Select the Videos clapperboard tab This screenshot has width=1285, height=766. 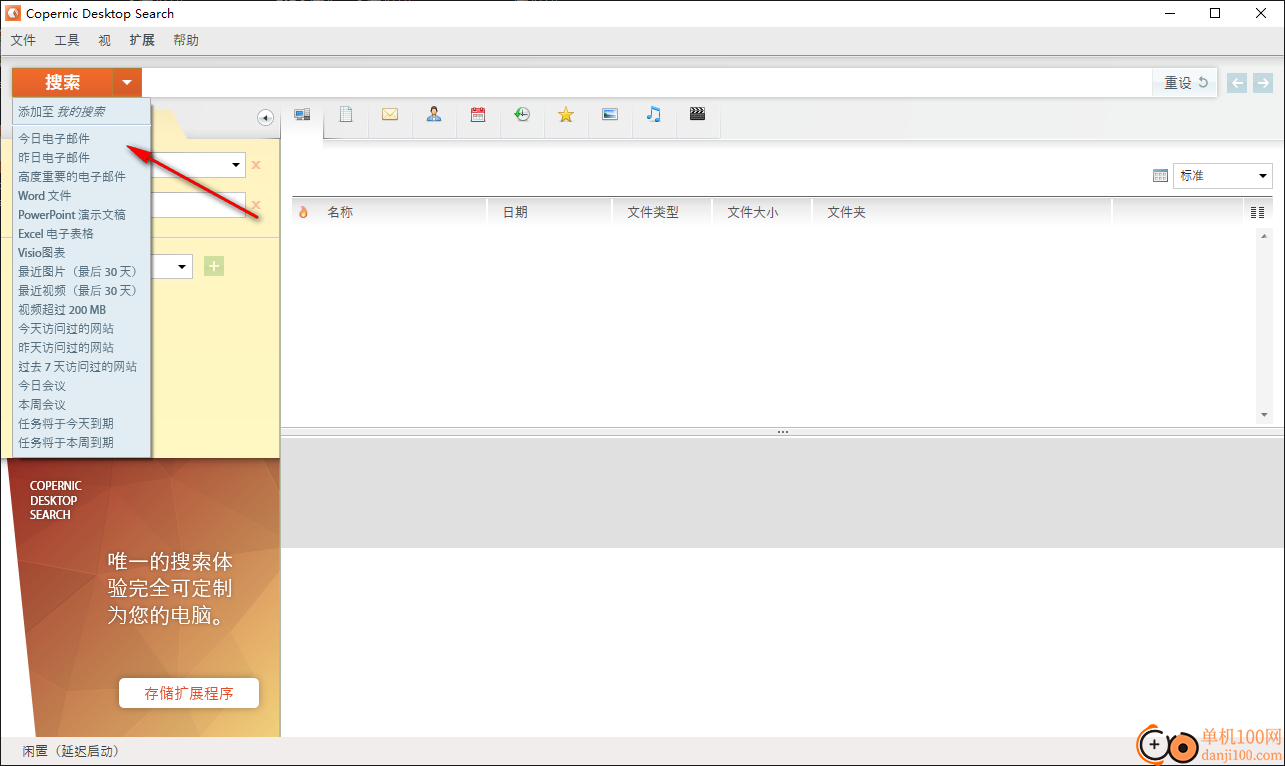click(698, 114)
